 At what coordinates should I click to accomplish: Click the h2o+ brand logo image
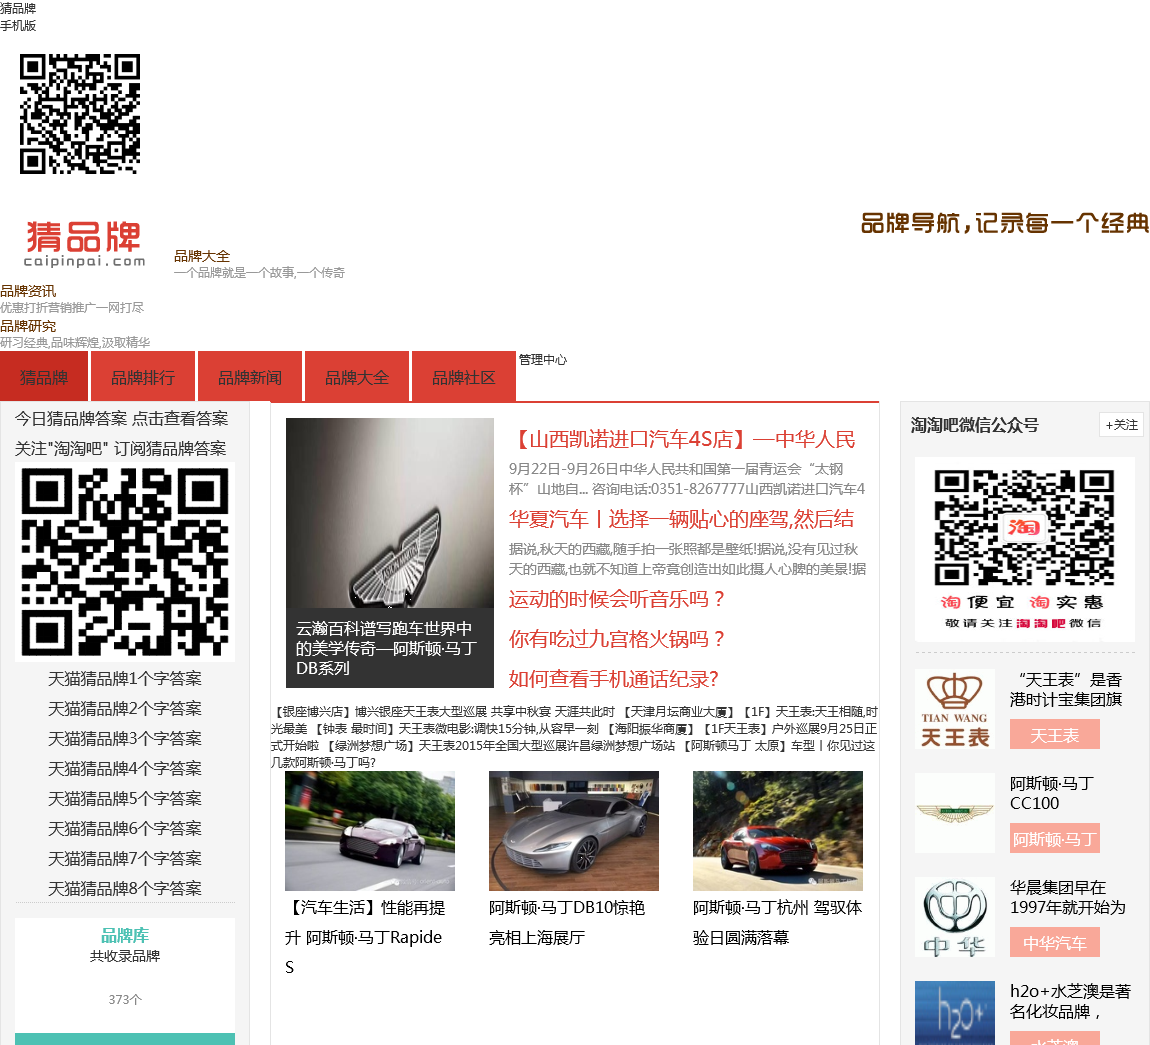pos(955,1013)
